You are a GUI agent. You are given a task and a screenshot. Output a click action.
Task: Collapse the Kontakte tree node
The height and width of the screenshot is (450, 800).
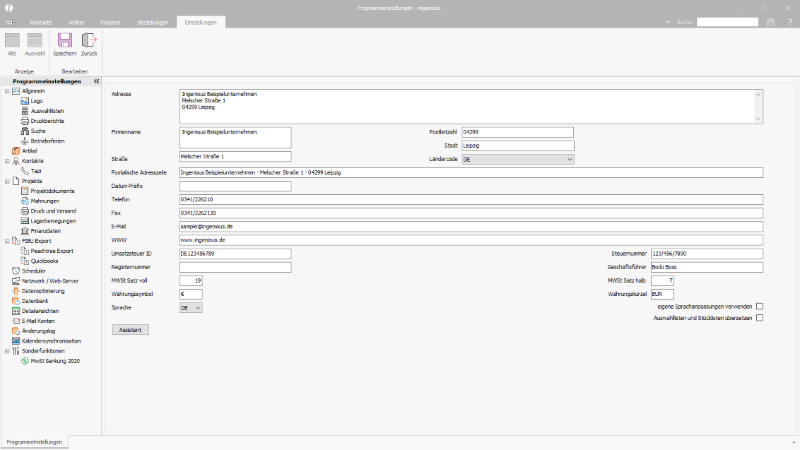pos(7,161)
